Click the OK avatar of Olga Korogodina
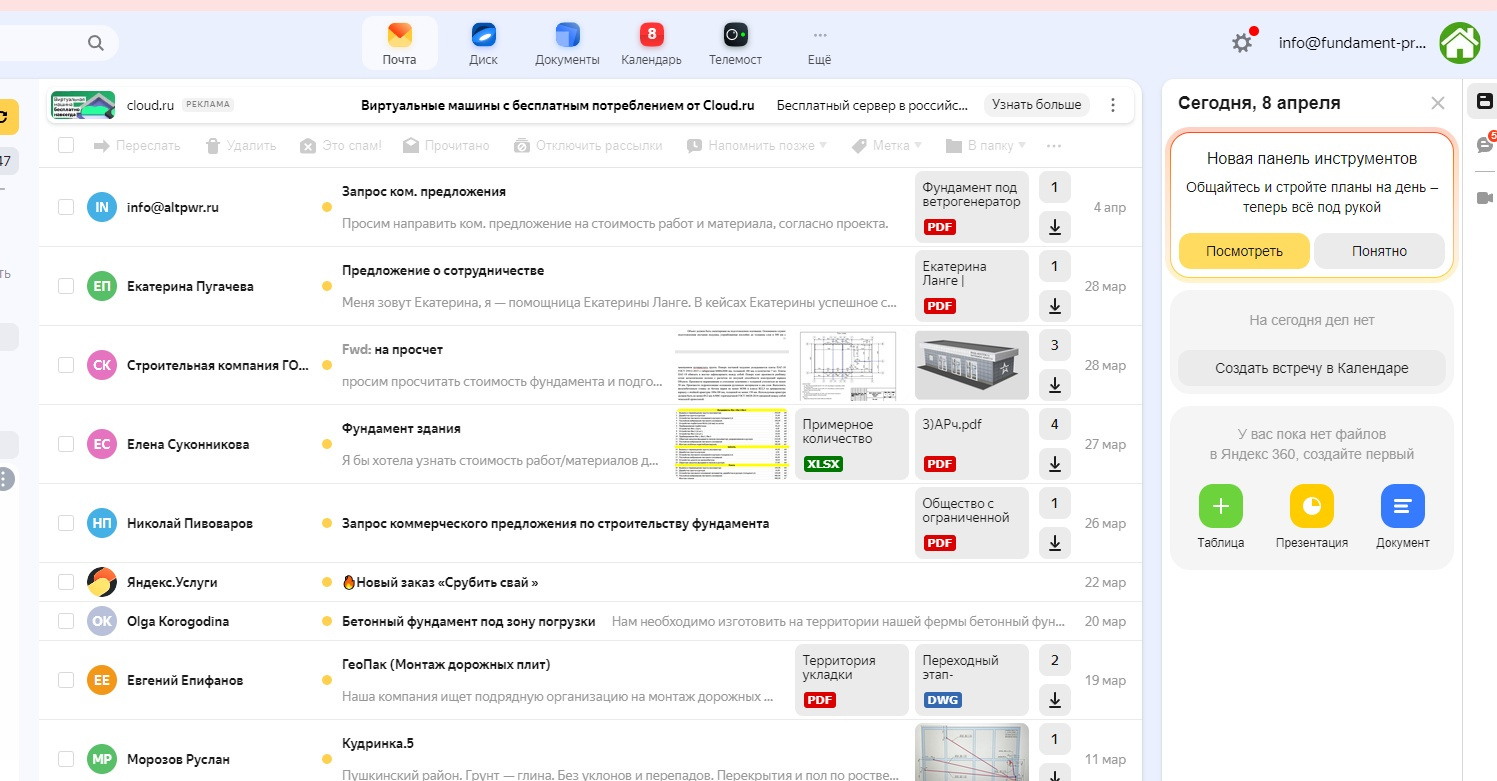Viewport: 1497px width, 781px height. pos(102,621)
